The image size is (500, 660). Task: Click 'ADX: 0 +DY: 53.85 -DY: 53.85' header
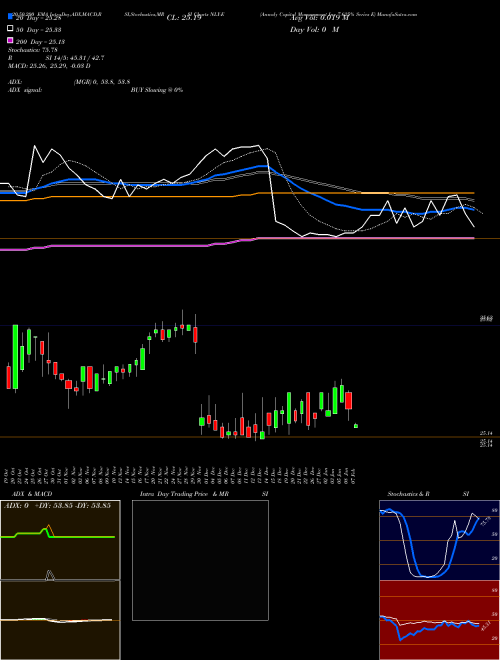[x=57, y=505]
